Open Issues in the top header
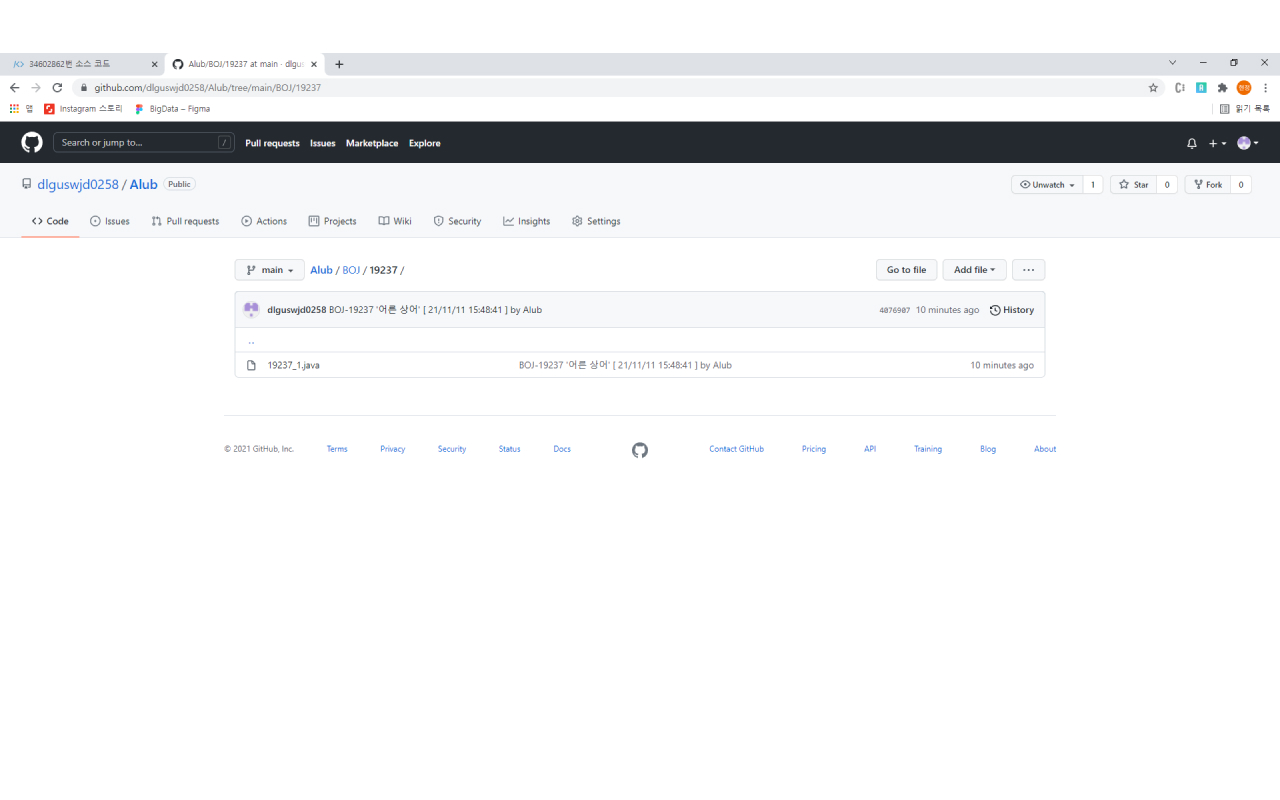The image size is (1280, 800). 323,143
